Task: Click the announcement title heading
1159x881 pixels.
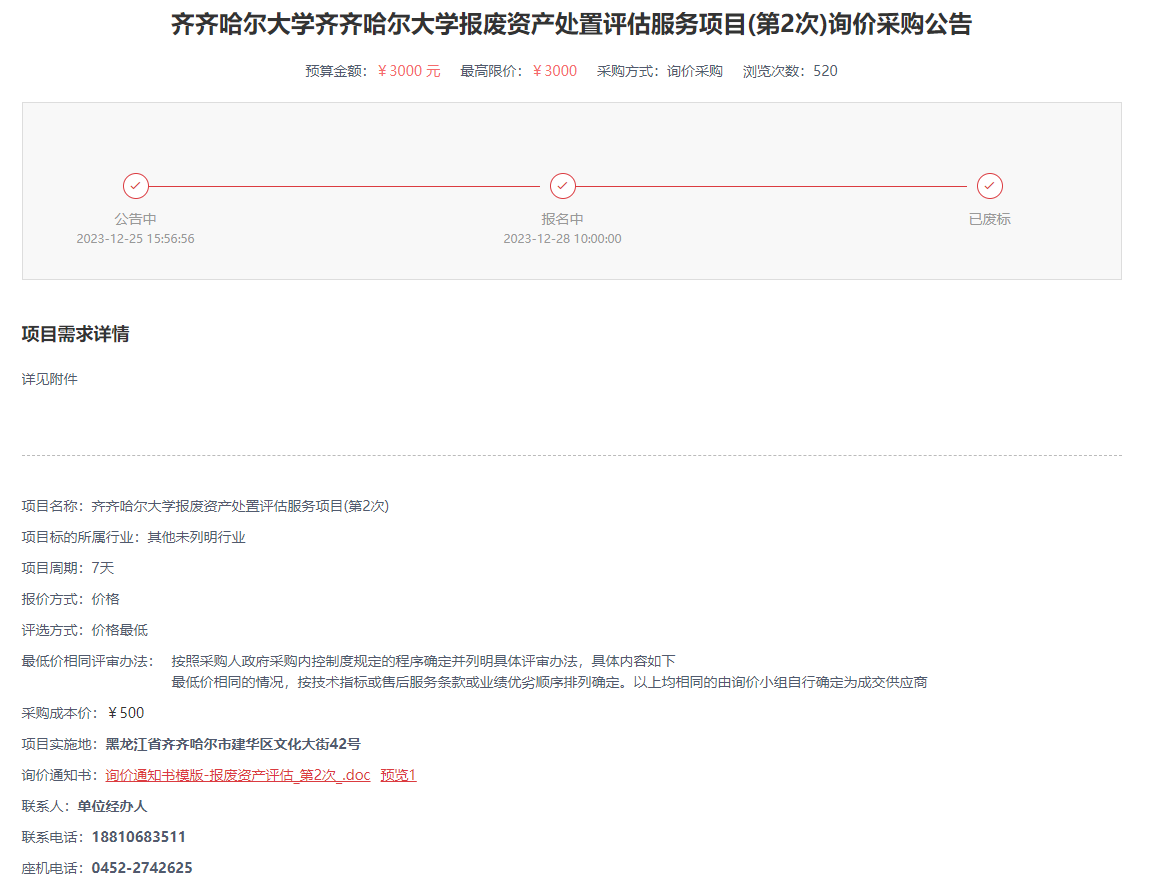Action: tap(571, 25)
